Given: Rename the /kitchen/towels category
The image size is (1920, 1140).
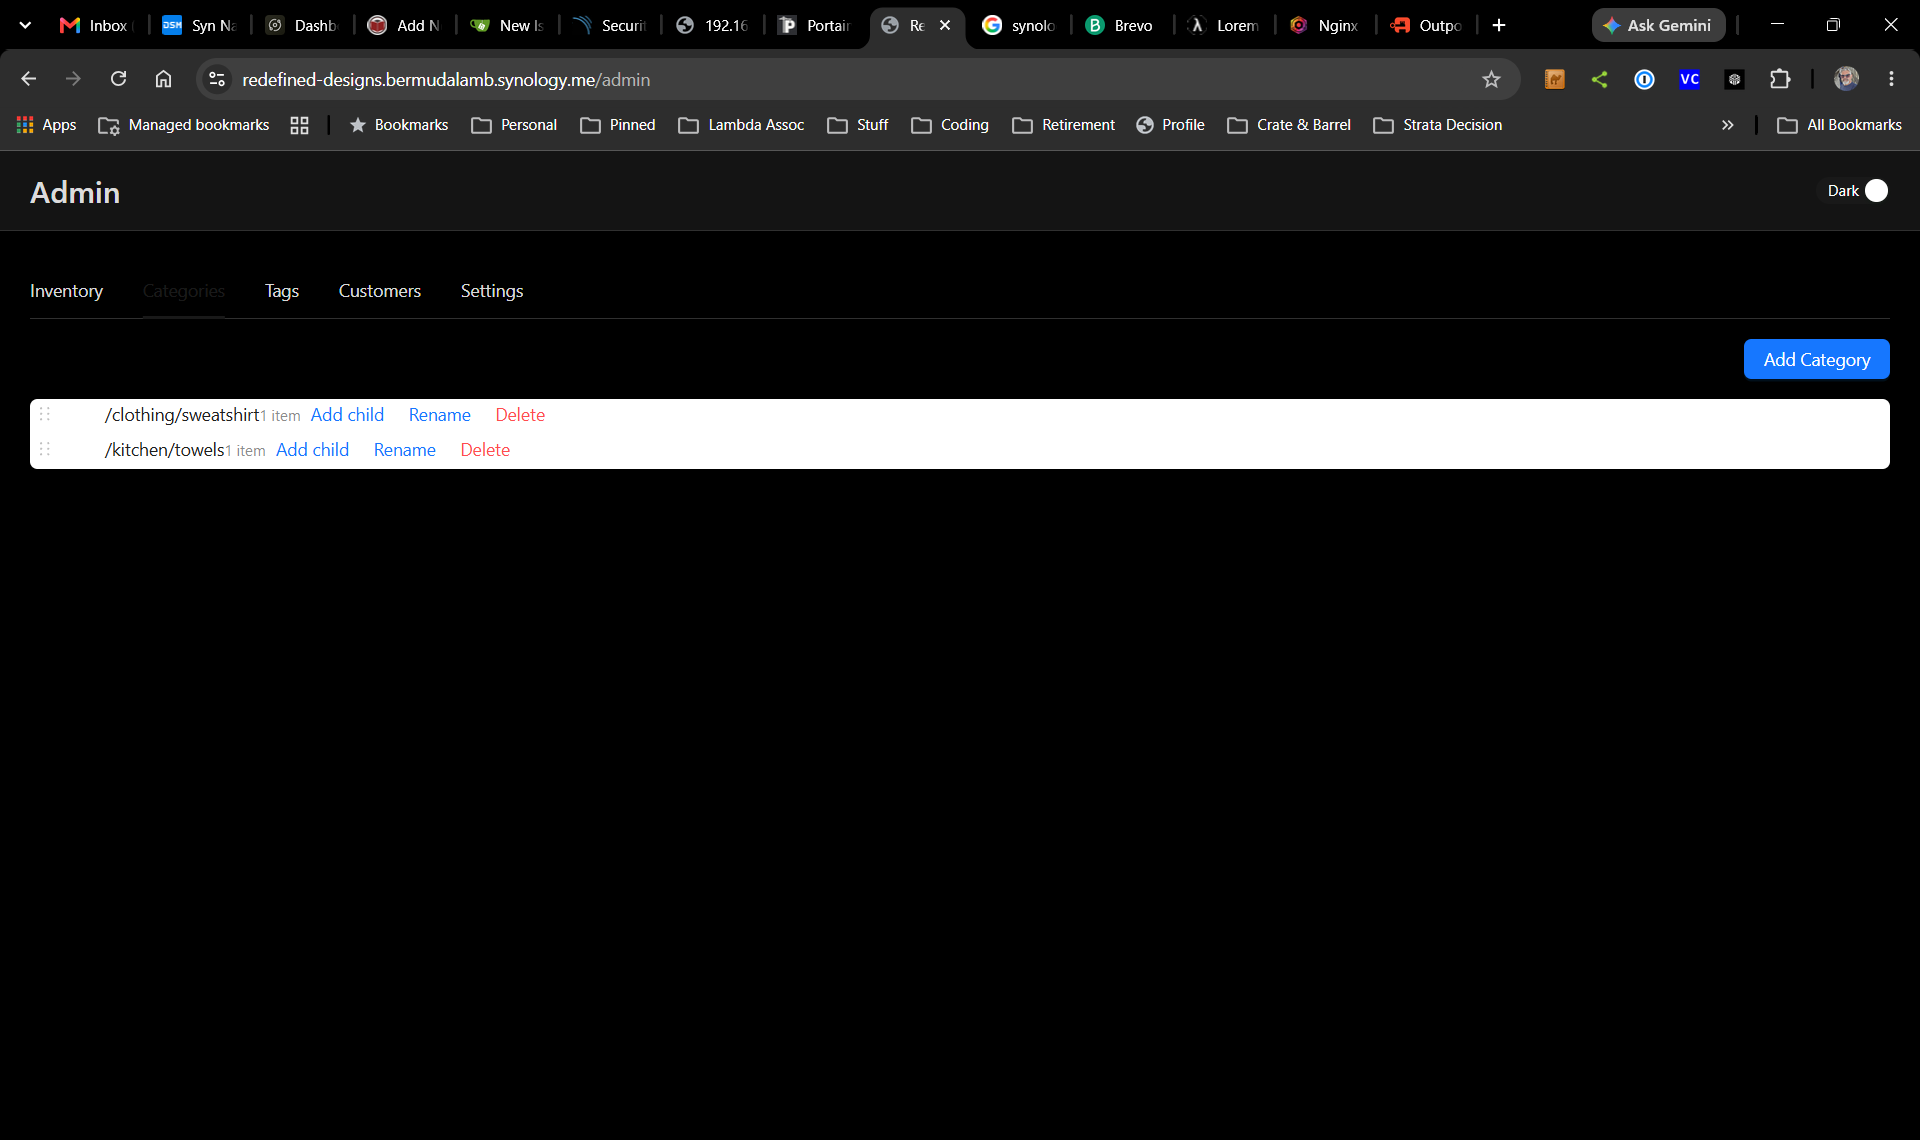Looking at the screenshot, I should [405, 450].
